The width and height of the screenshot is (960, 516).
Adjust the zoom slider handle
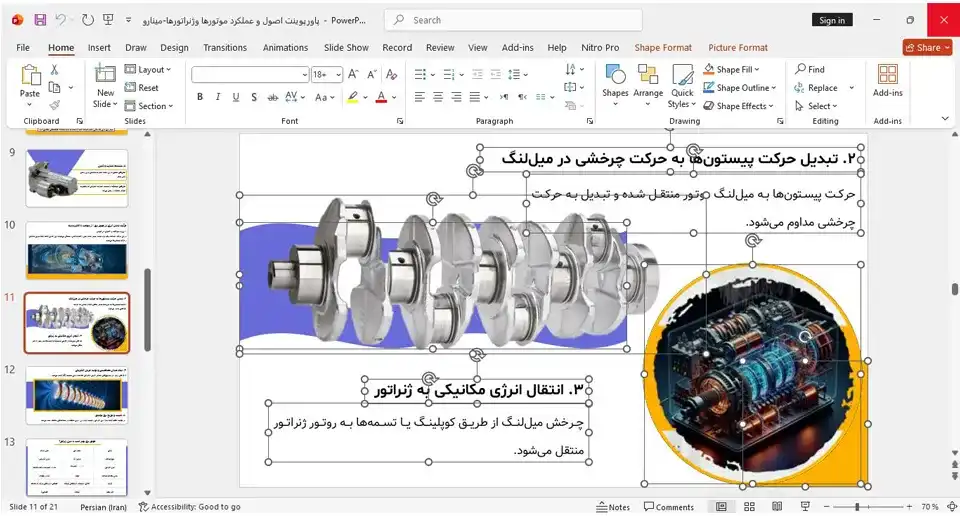pyautogui.click(x=857, y=507)
